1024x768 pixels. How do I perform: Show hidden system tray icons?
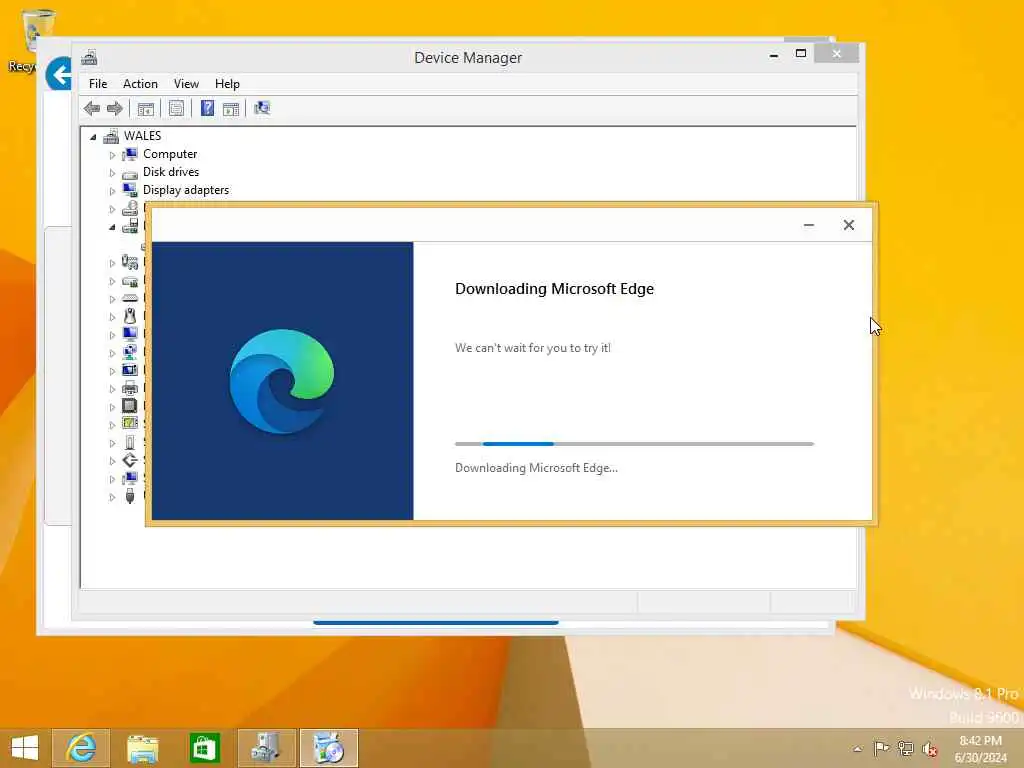pyautogui.click(x=857, y=748)
